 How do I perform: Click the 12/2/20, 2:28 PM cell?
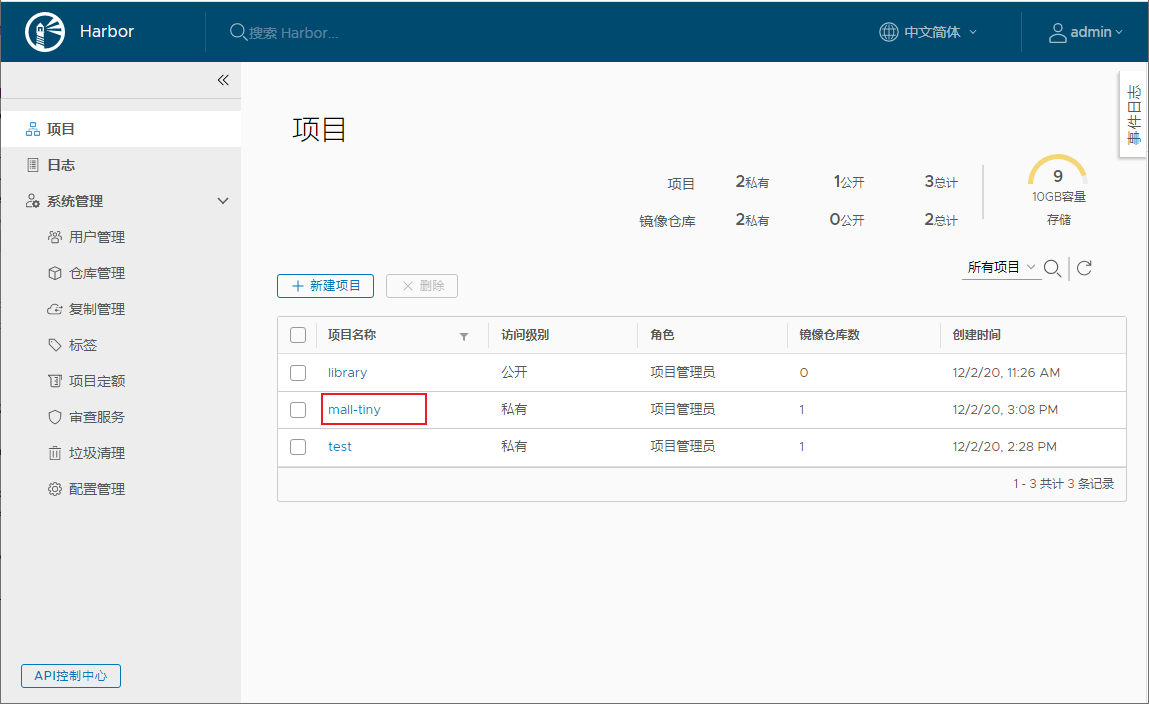[1005, 446]
